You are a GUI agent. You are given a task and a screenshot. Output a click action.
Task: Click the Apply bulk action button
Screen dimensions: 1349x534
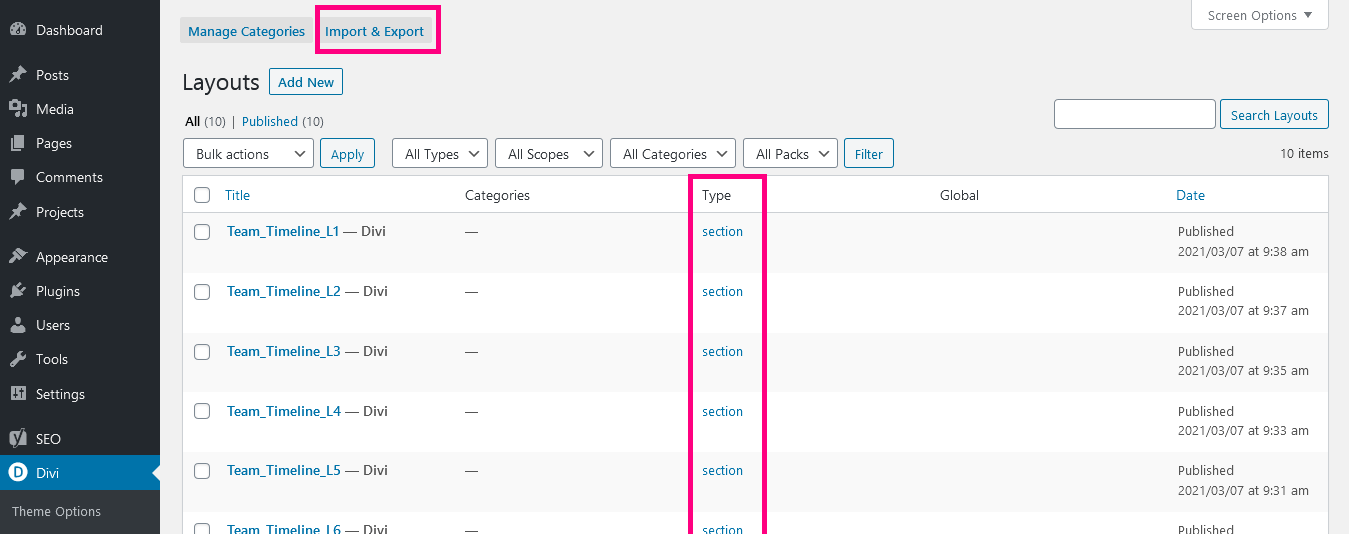(x=347, y=154)
